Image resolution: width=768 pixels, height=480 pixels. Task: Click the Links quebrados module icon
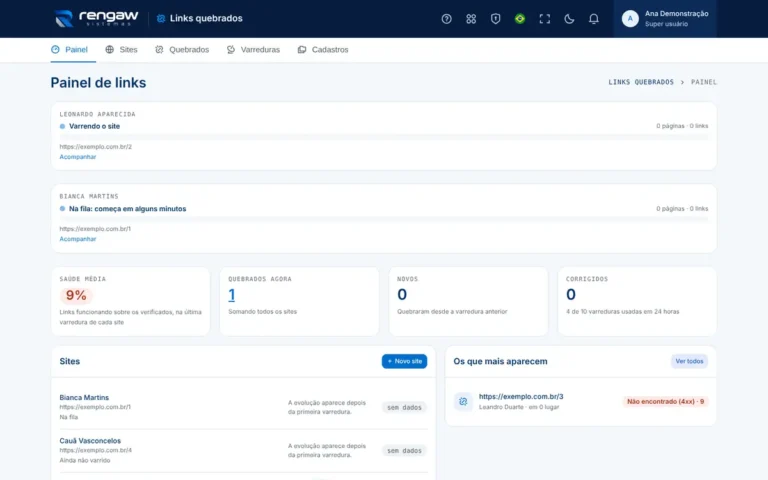tap(161, 19)
